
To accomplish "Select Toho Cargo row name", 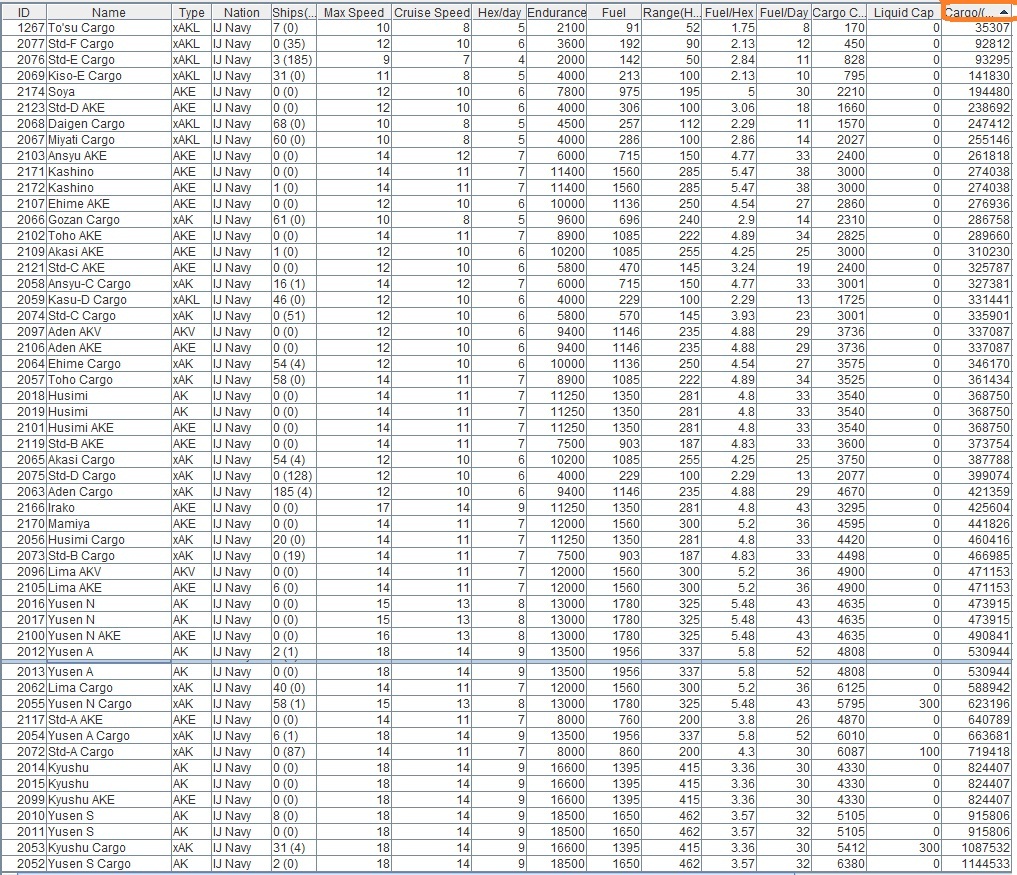I will pyautogui.click(x=109, y=380).
